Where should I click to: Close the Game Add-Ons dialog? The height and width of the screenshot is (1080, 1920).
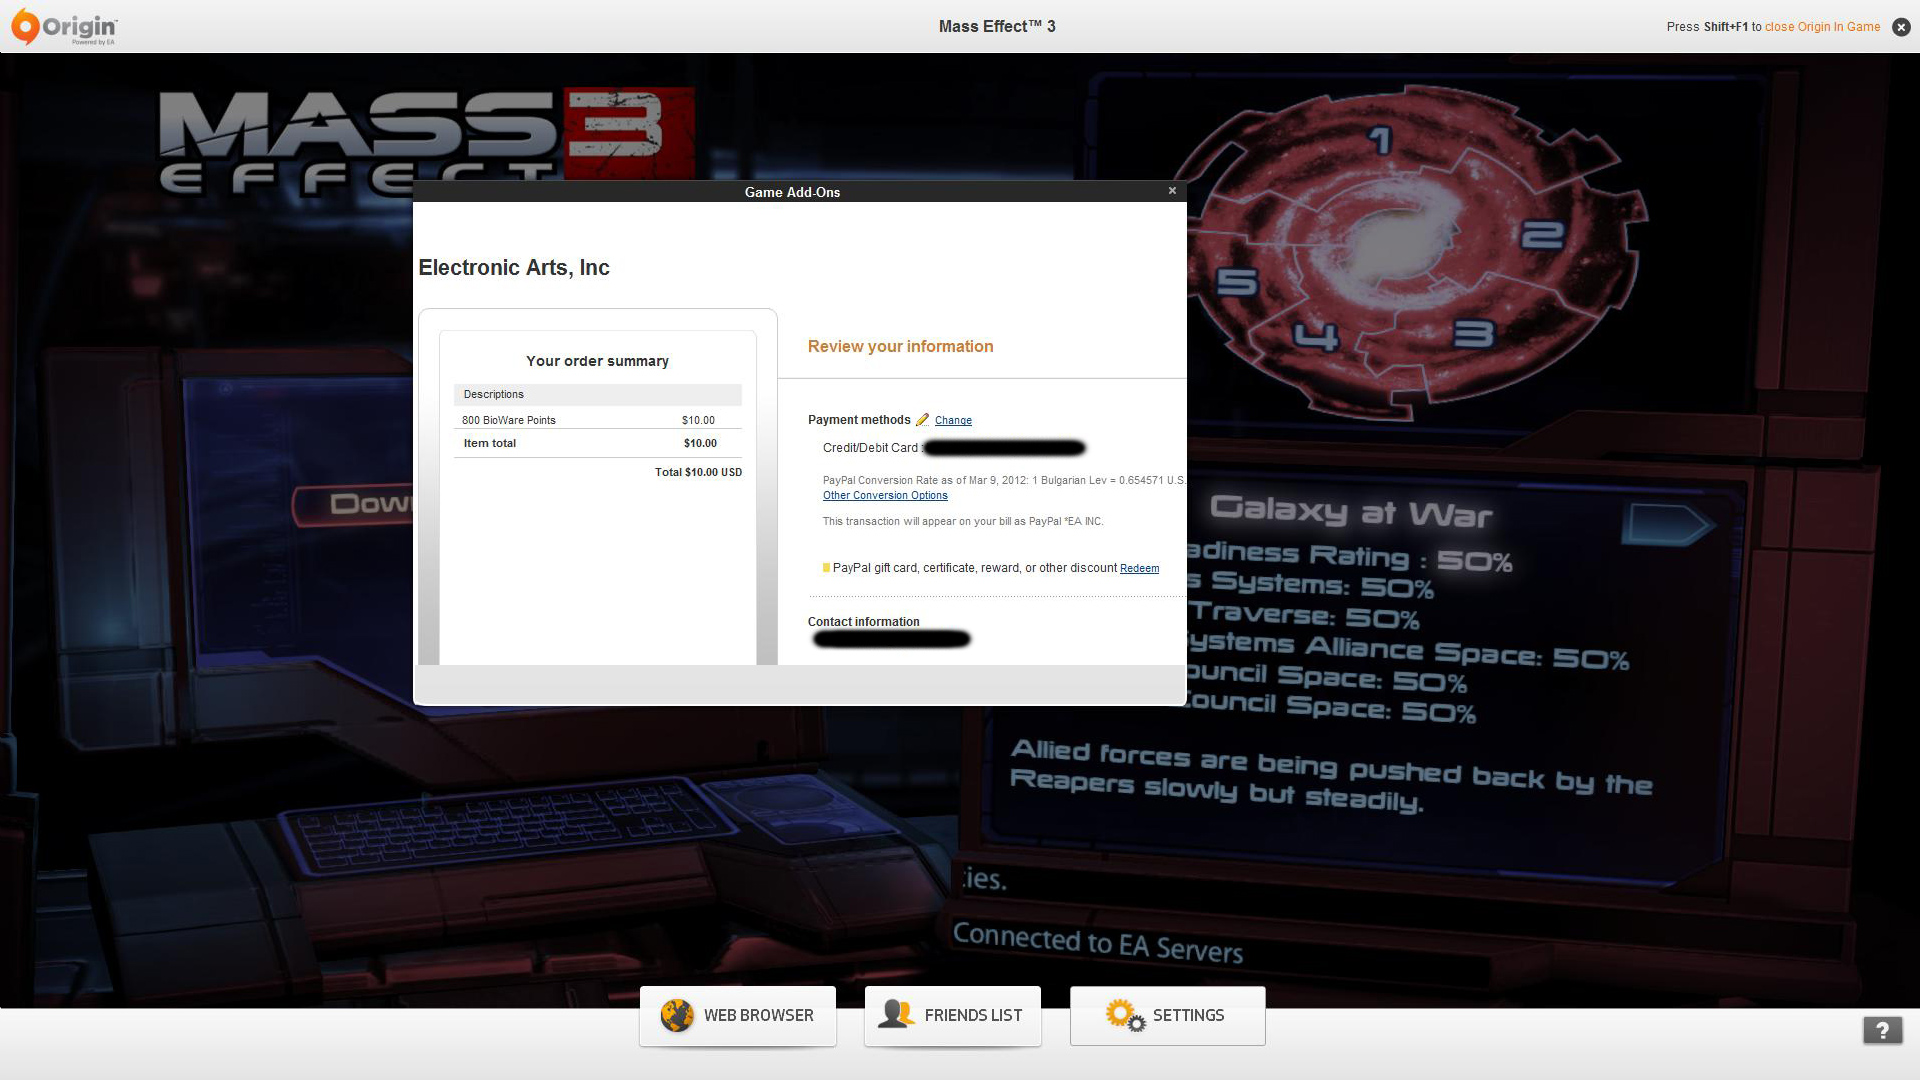pyautogui.click(x=1172, y=191)
